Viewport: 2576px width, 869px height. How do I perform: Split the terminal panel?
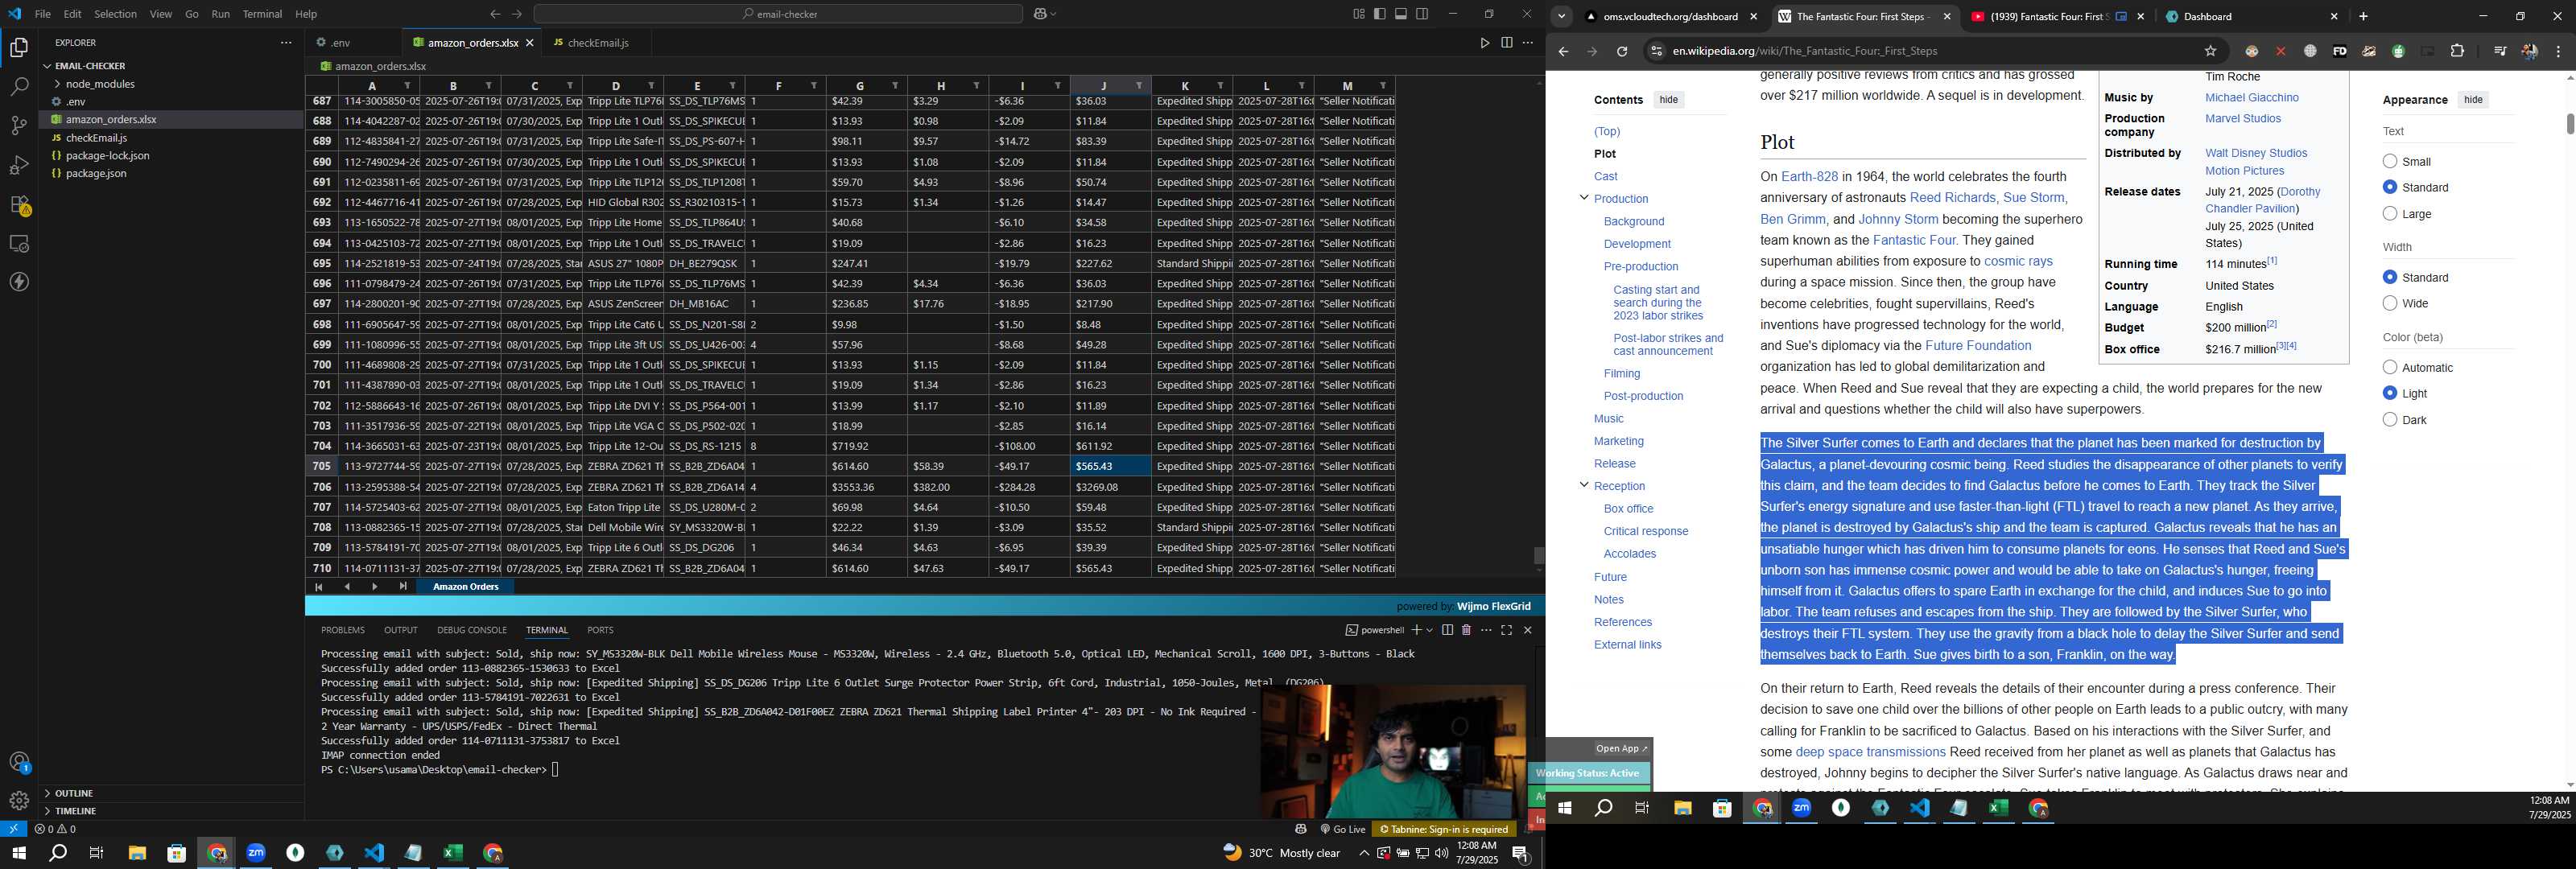1447,630
